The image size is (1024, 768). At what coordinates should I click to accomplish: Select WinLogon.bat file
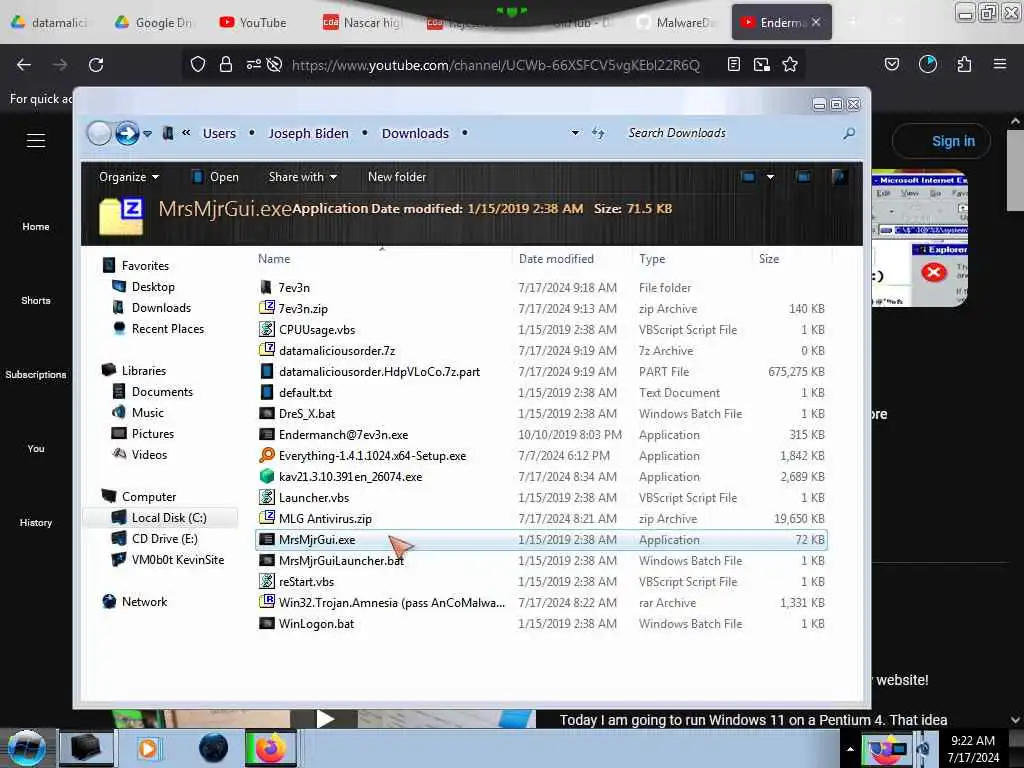[x=316, y=624]
